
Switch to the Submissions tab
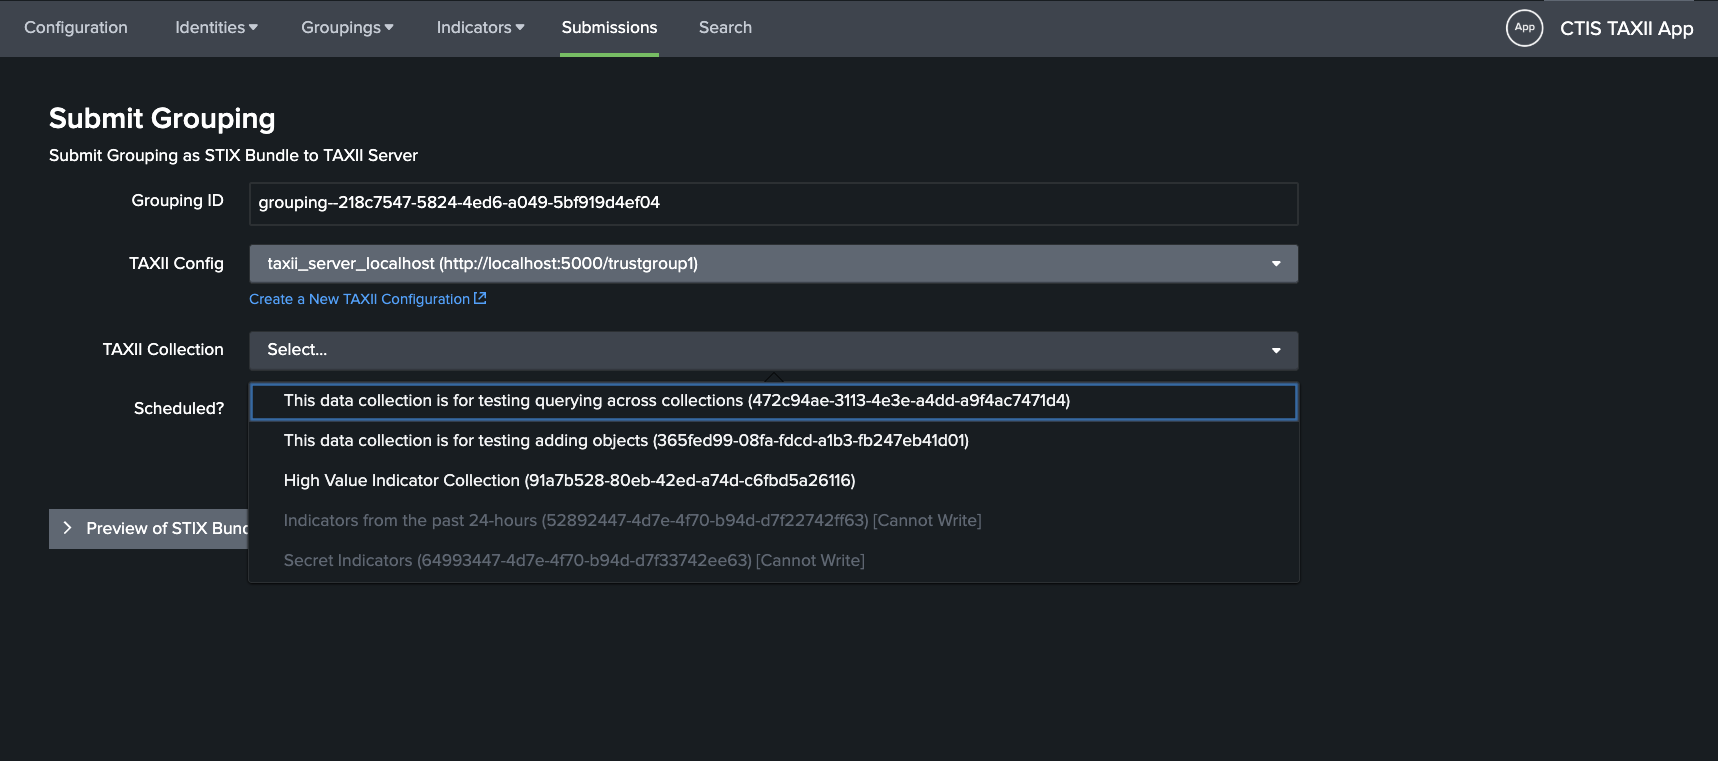(x=609, y=28)
